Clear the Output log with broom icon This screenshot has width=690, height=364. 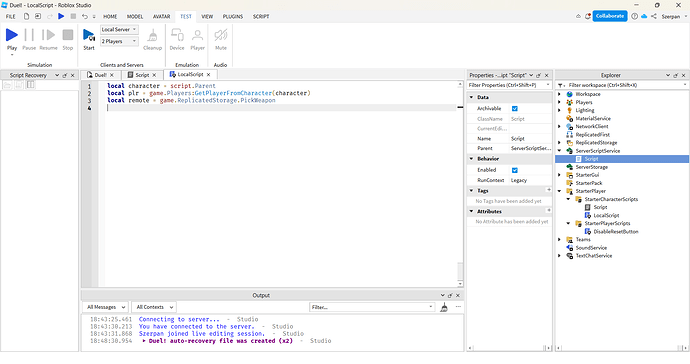click(444, 307)
